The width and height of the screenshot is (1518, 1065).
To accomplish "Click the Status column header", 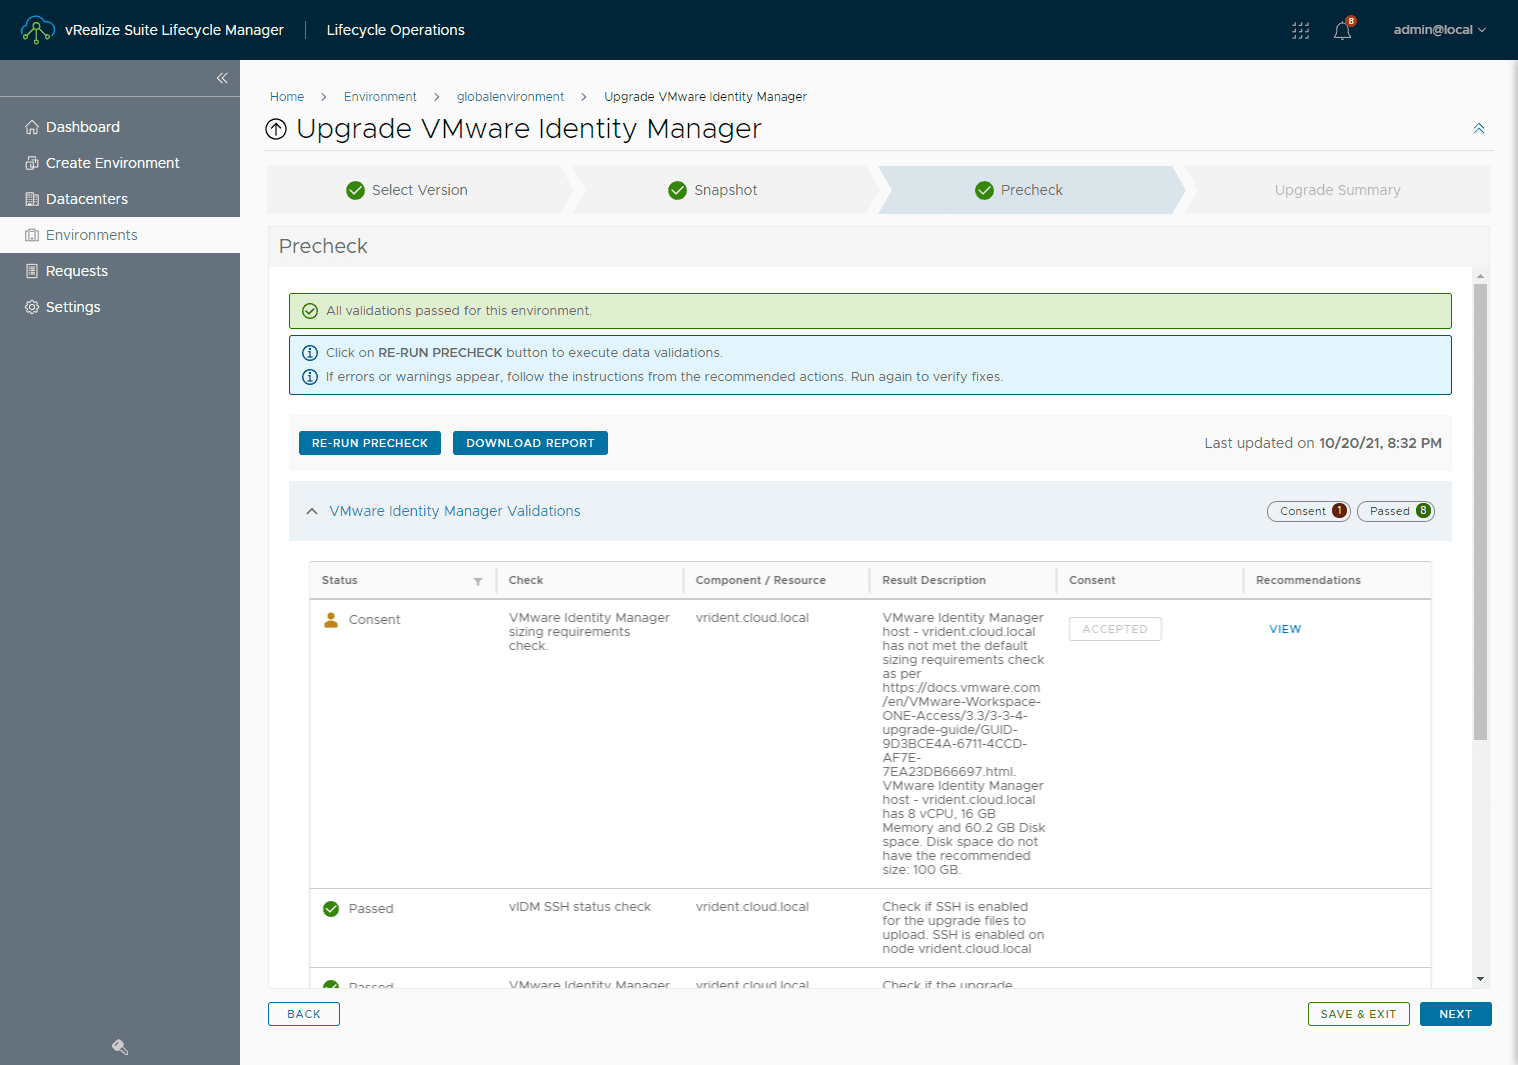I will (340, 580).
